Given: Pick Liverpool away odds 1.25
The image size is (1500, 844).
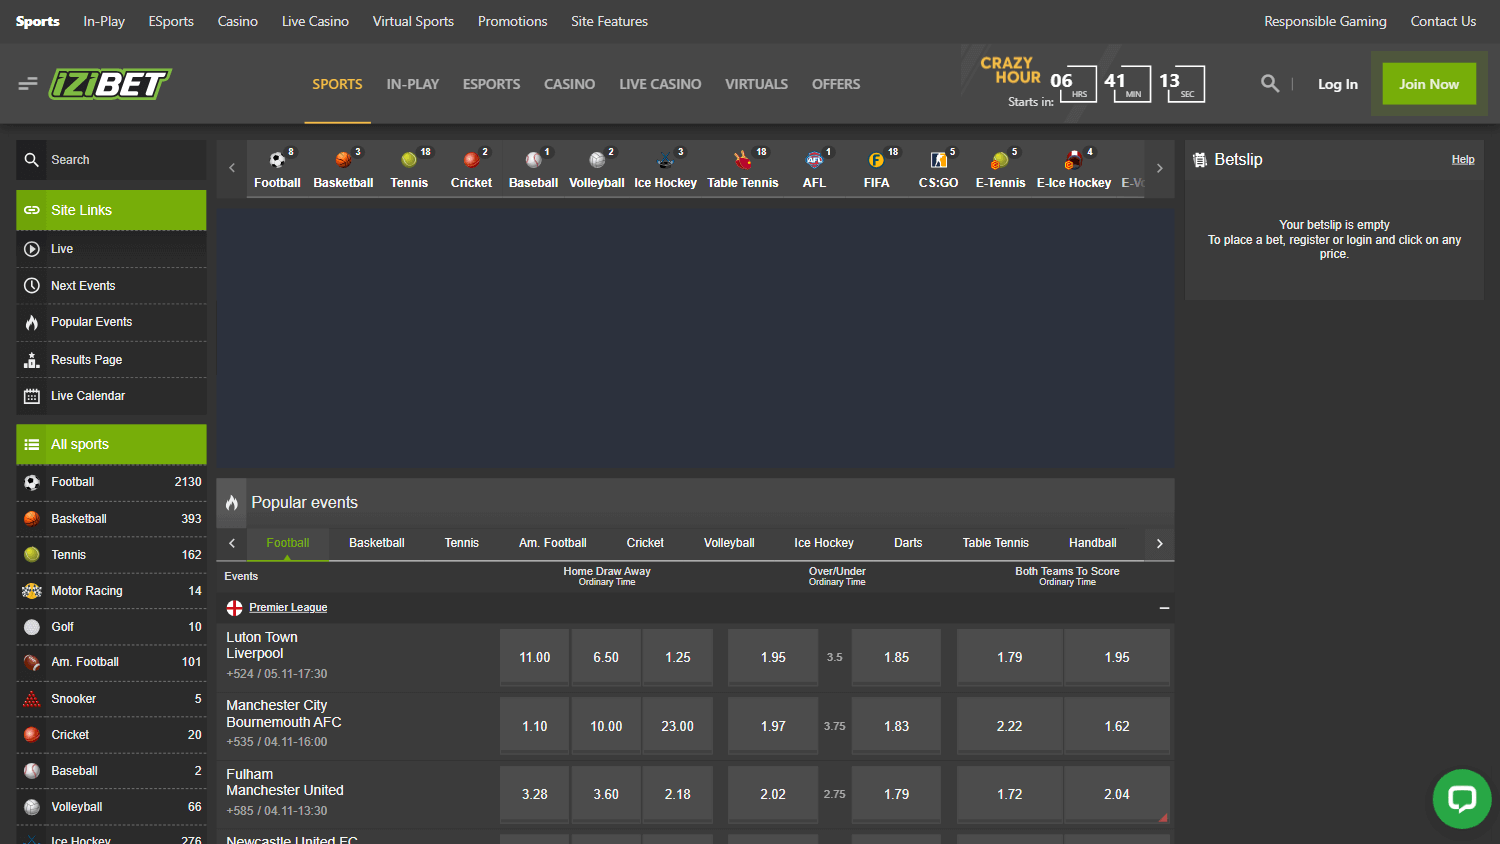Looking at the screenshot, I should coord(678,657).
